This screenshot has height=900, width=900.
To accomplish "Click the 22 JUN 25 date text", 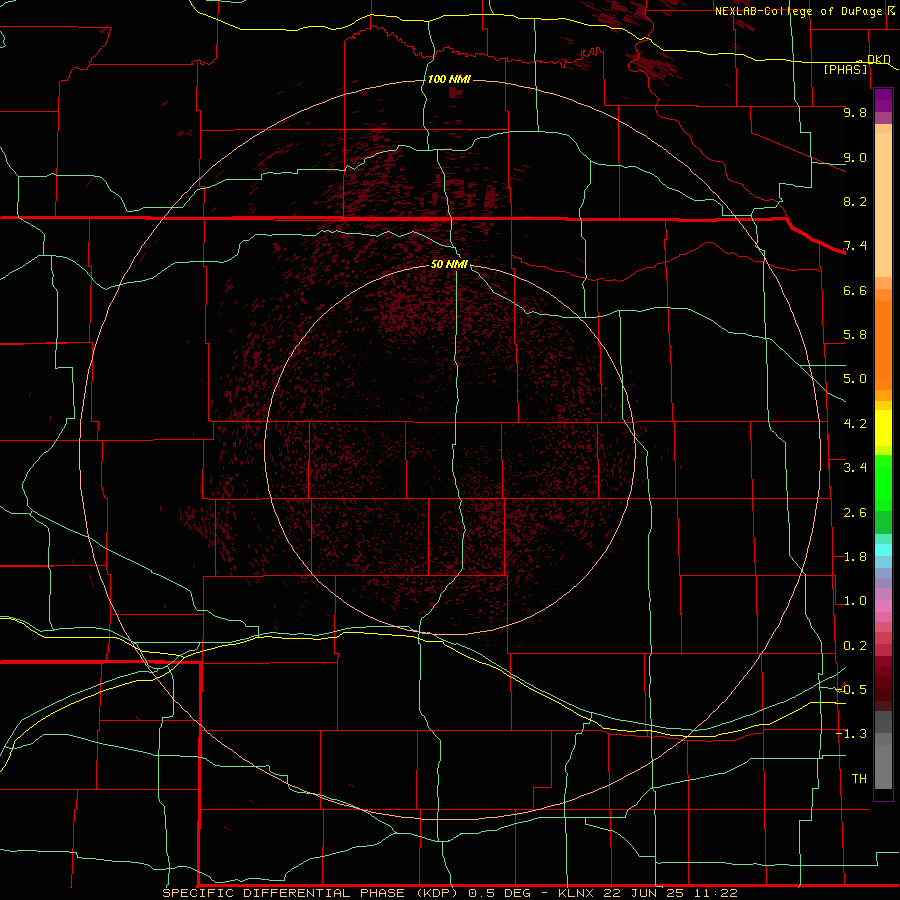I will pos(643,893).
